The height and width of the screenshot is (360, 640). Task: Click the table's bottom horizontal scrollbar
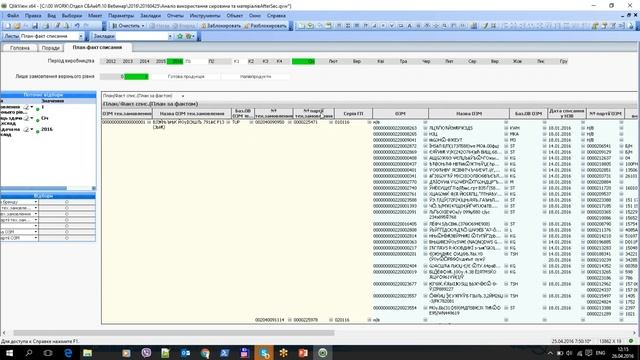coord(173,333)
